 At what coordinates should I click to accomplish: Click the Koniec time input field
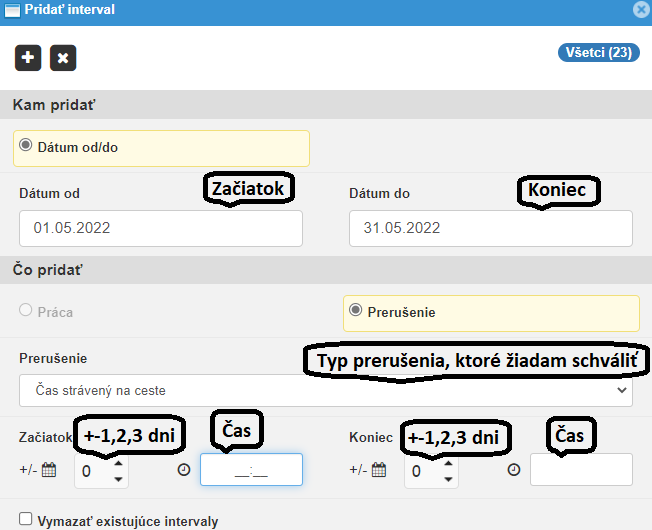[581, 470]
